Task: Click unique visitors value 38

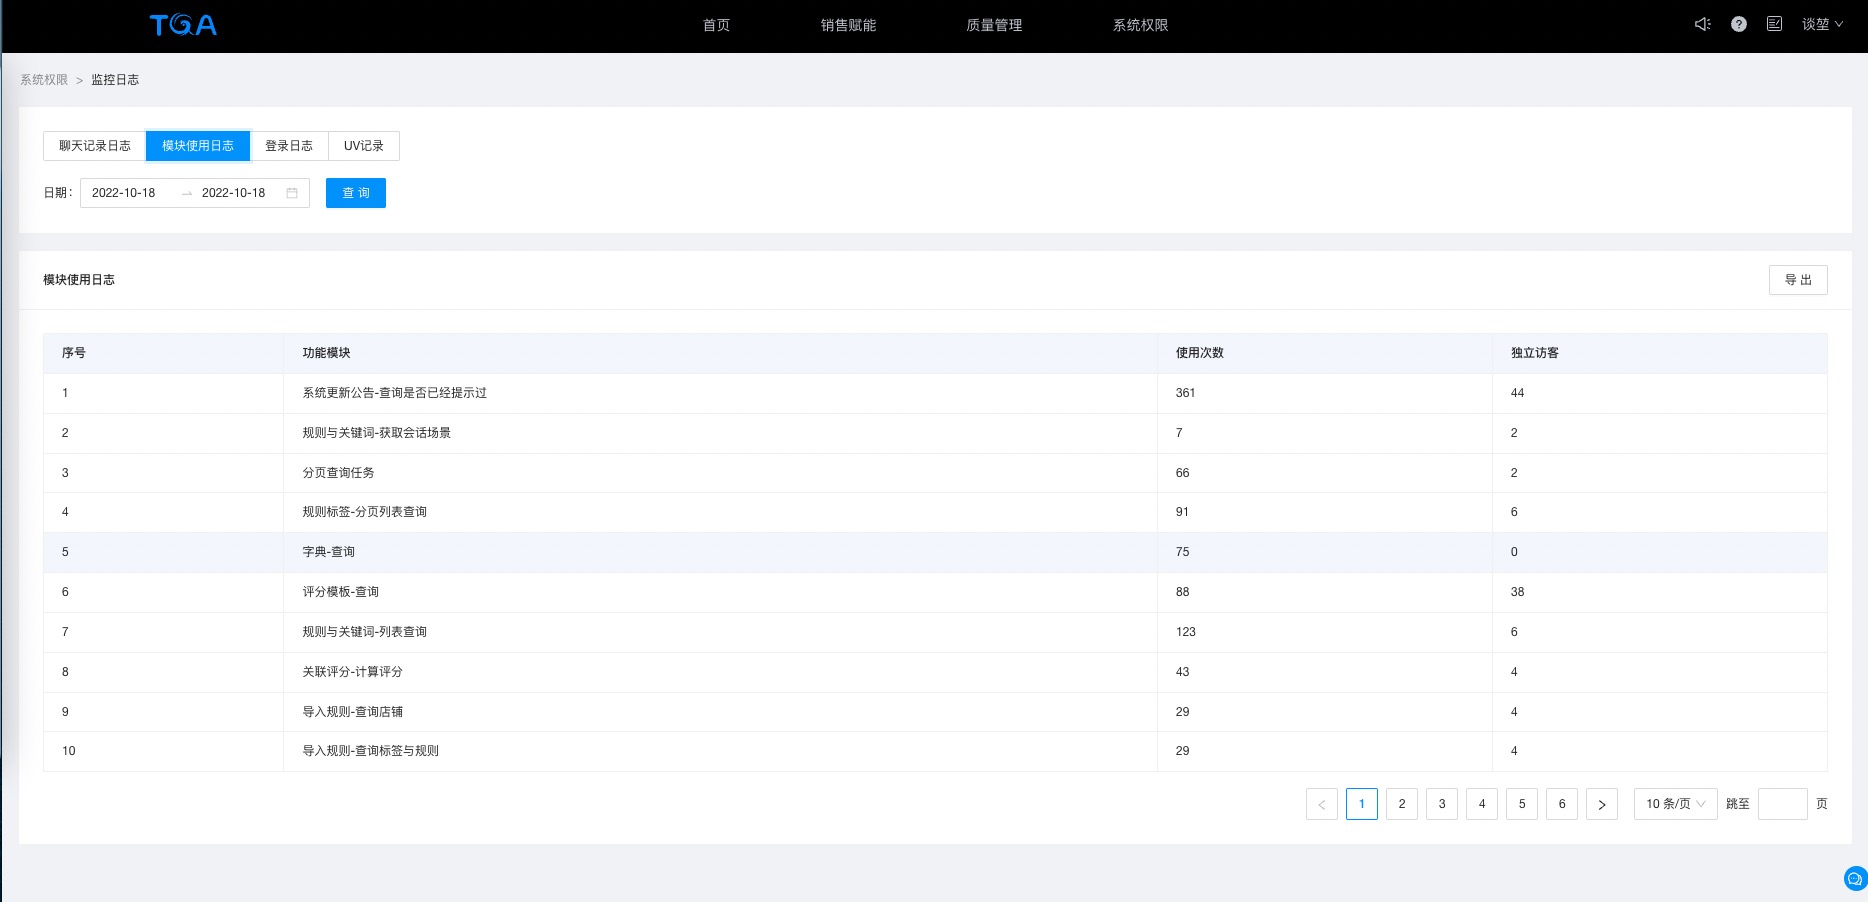Action: (x=1517, y=592)
